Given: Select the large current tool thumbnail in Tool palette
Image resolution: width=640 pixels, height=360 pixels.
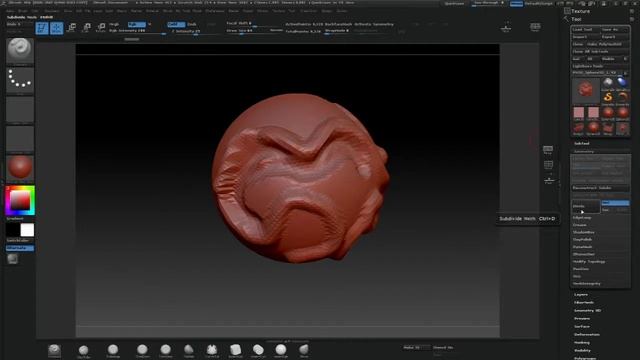Looking at the screenshot, I should tap(585, 90).
